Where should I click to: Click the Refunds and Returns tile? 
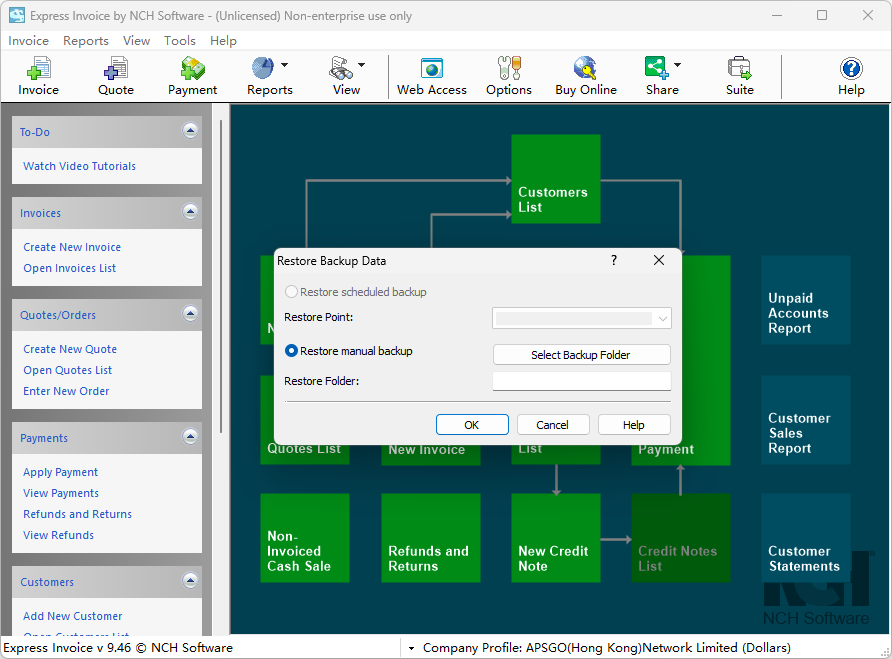[x=431, y=538]
